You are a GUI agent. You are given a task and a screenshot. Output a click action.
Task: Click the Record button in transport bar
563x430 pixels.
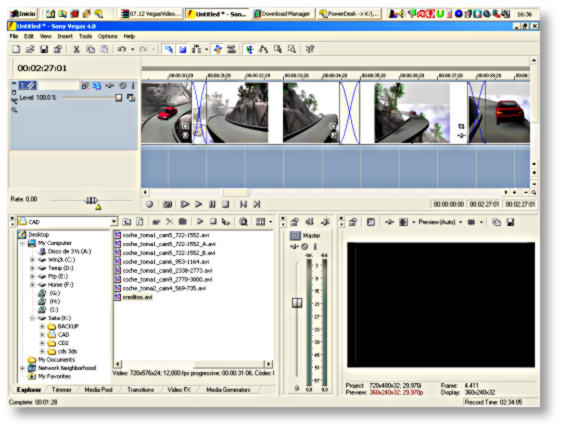[150, 204]
